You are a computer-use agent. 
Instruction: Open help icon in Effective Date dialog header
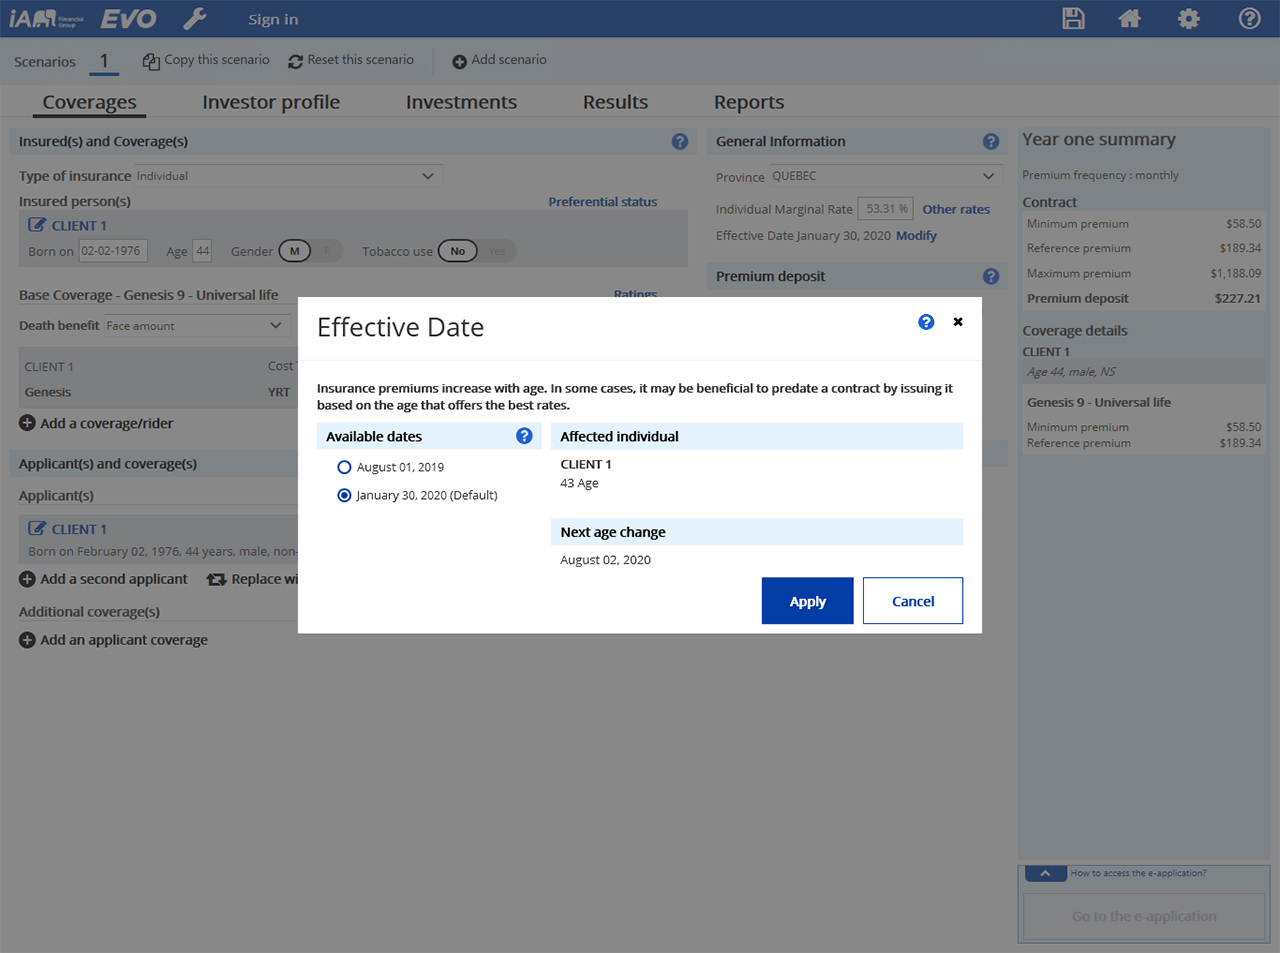coord(926,322)
